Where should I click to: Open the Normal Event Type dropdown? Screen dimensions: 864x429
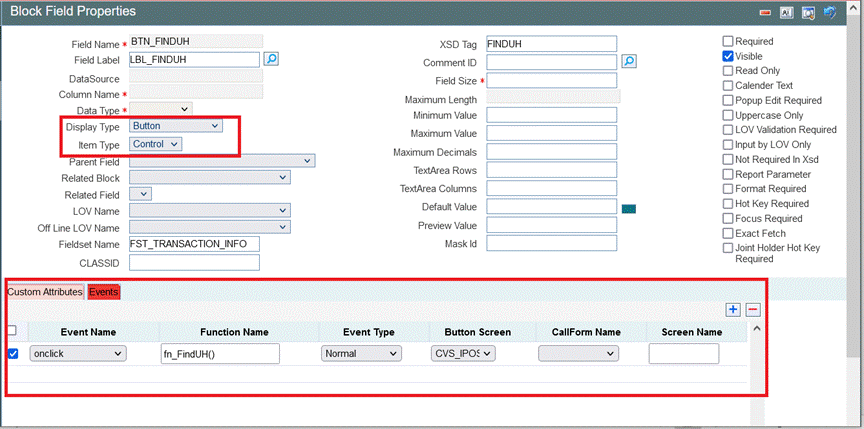point(361,354)
